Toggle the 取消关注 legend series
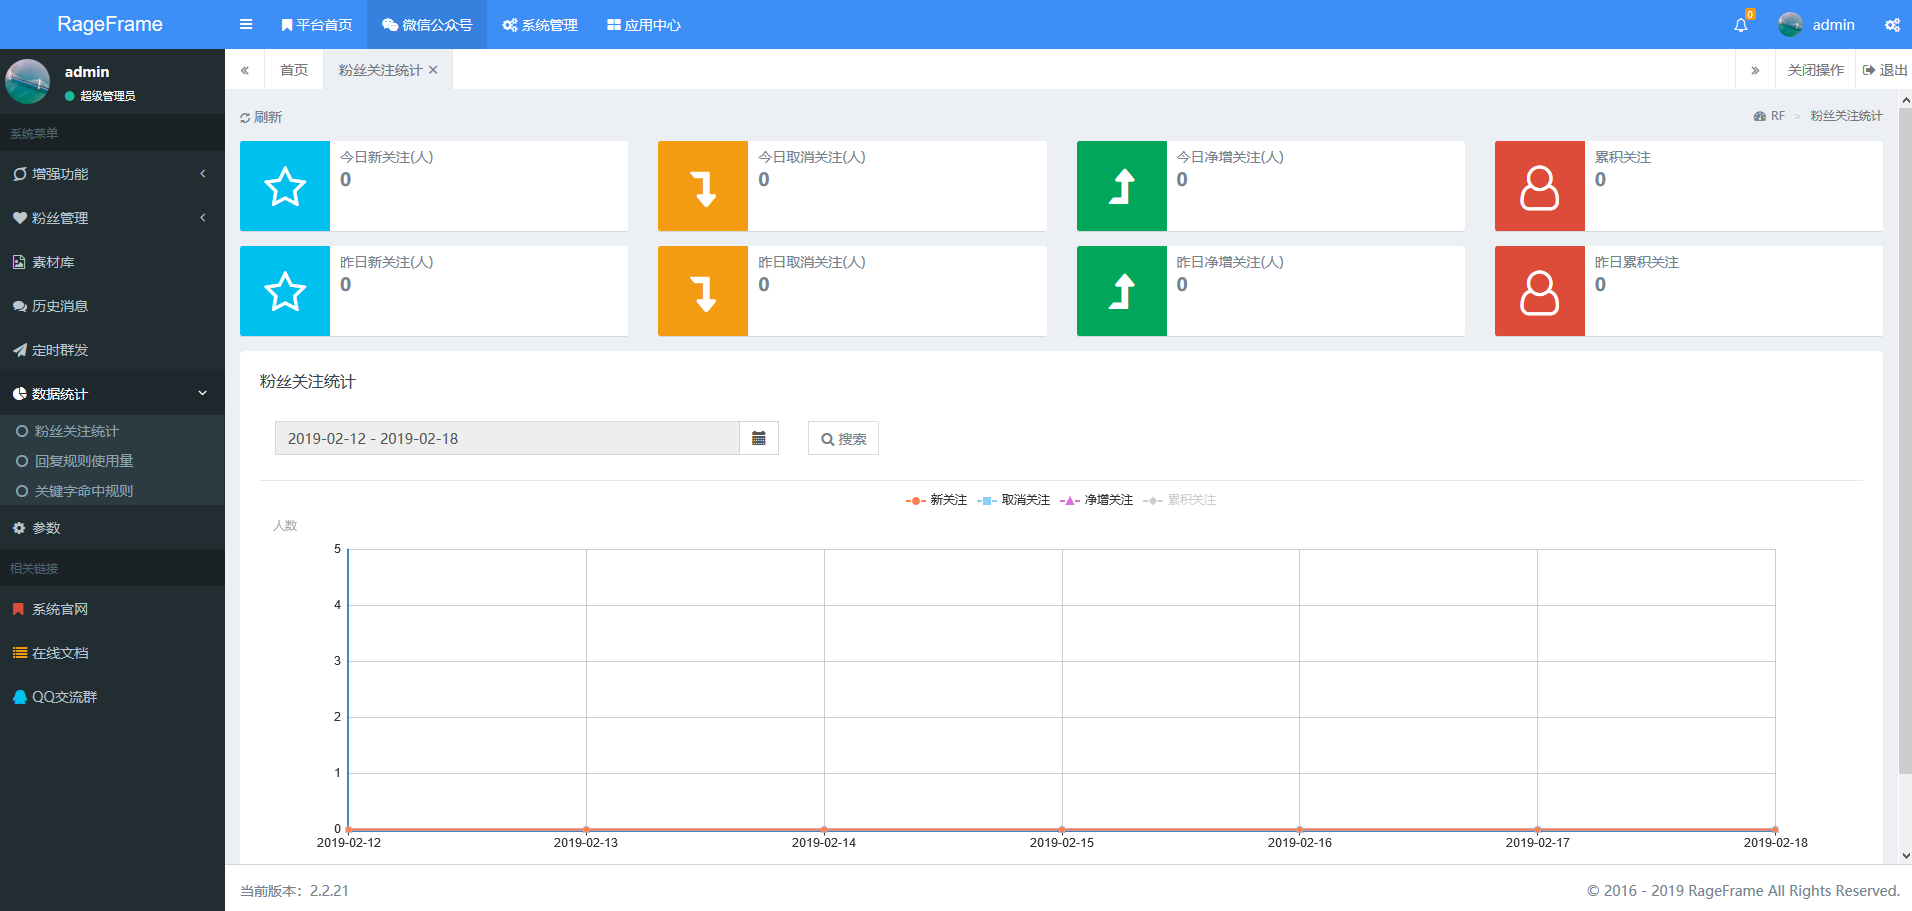The image size is (1912, 911). tap(1013, 500)
